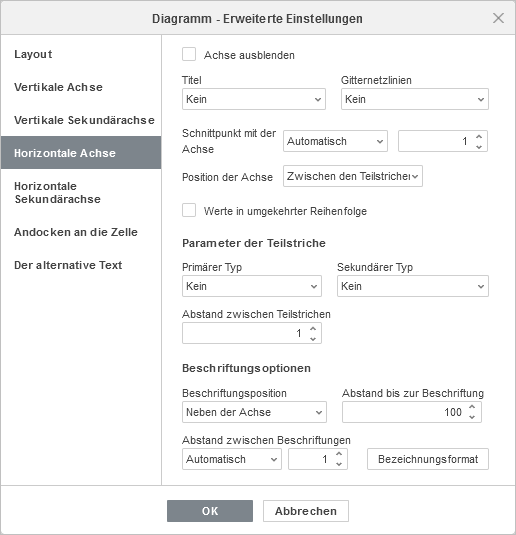Screen dimensions: 516x535
Task: Open the Gitternetzlinien dropdown
Action: tap(415, 99)
